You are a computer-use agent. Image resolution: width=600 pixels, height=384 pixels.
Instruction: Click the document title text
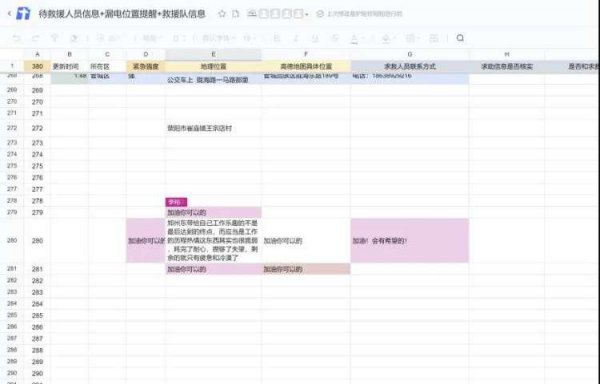coord(122,14)
